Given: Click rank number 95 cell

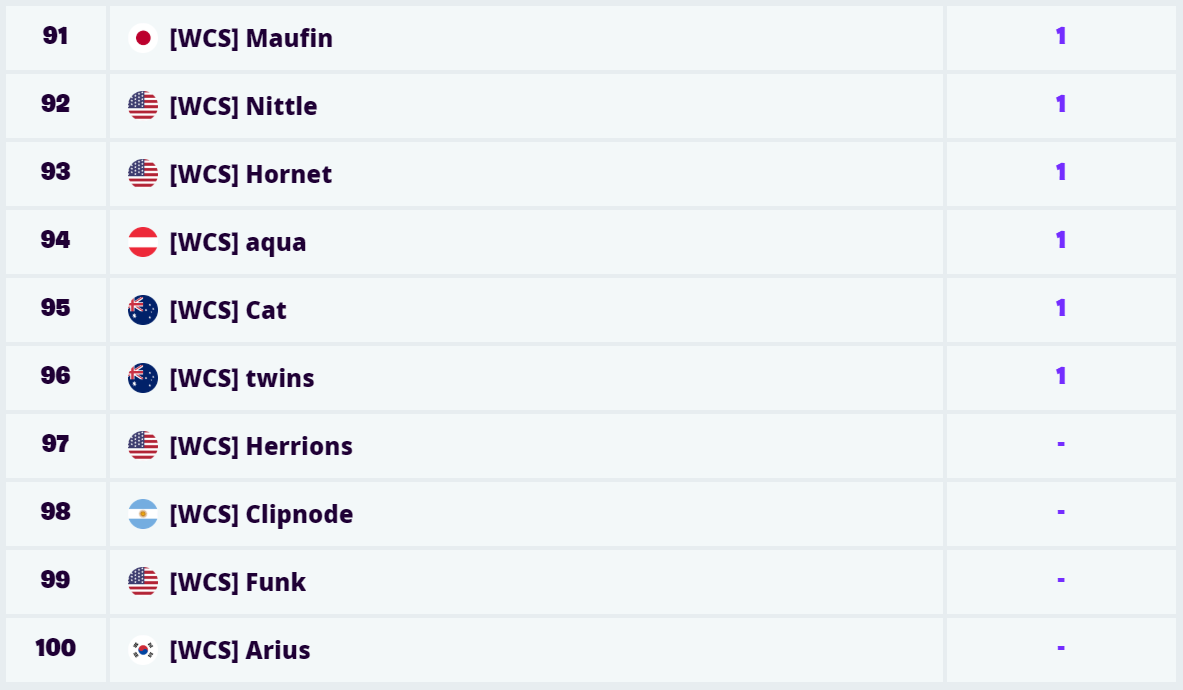Looking at the screenshot, I should 56,308.
